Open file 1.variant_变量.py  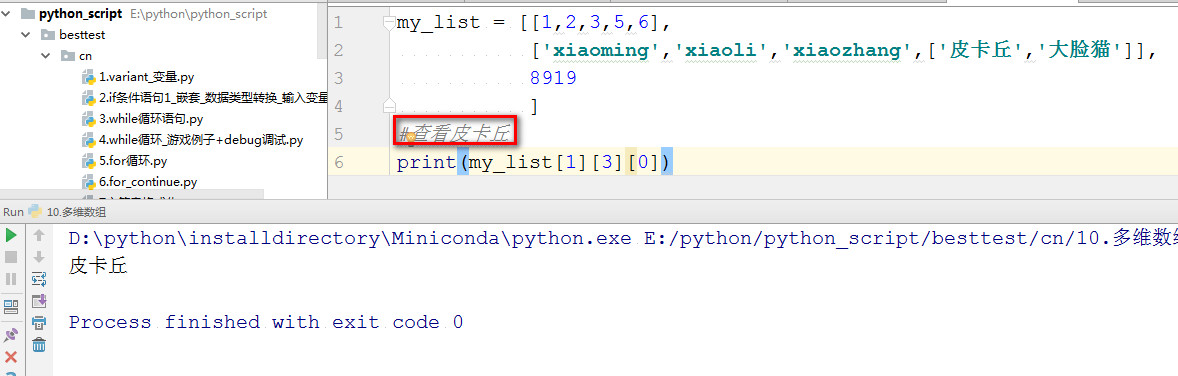click(146, 77)
